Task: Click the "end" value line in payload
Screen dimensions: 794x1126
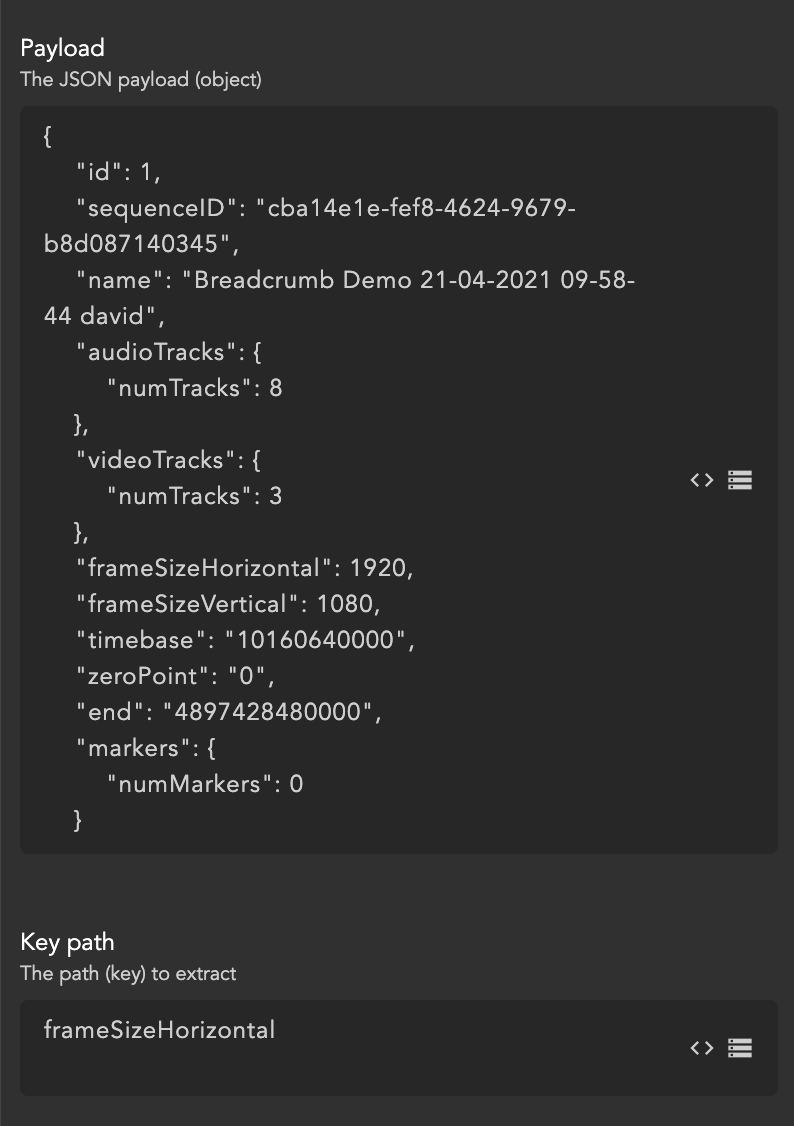Action: pyautogui.click(x=230, y=712)
